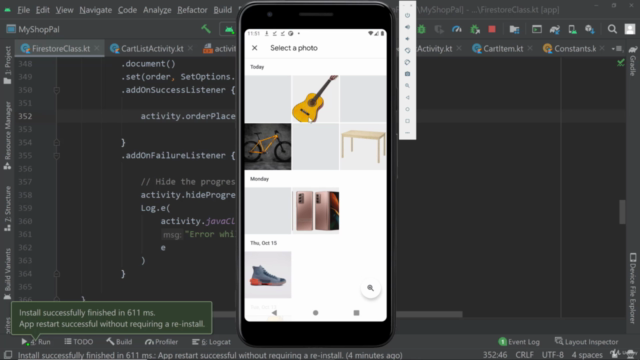Image resolution: width=640 pixels, height=360 pixels.
Task: Select the guitar photo
Action: 315,98
